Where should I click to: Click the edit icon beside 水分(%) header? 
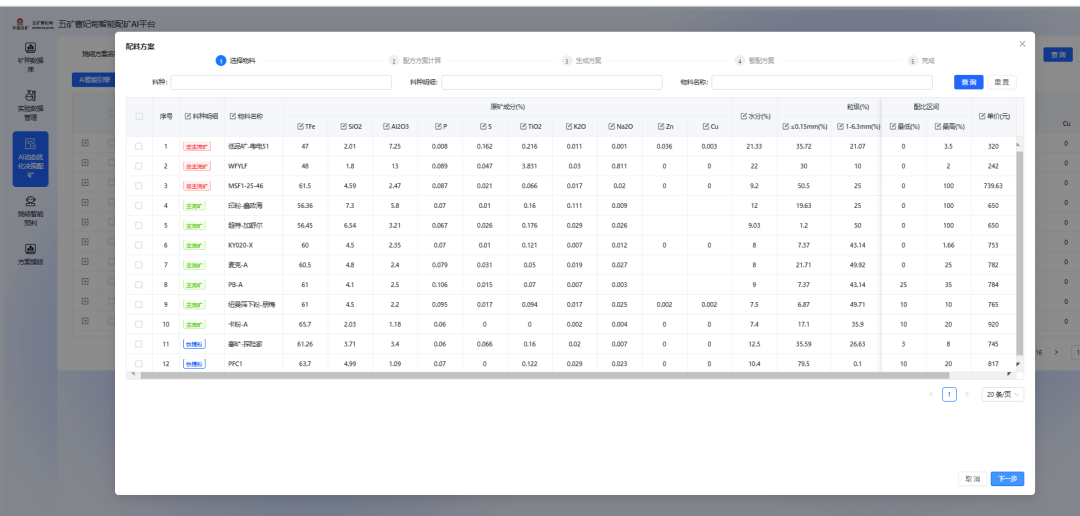click(743, 116)
